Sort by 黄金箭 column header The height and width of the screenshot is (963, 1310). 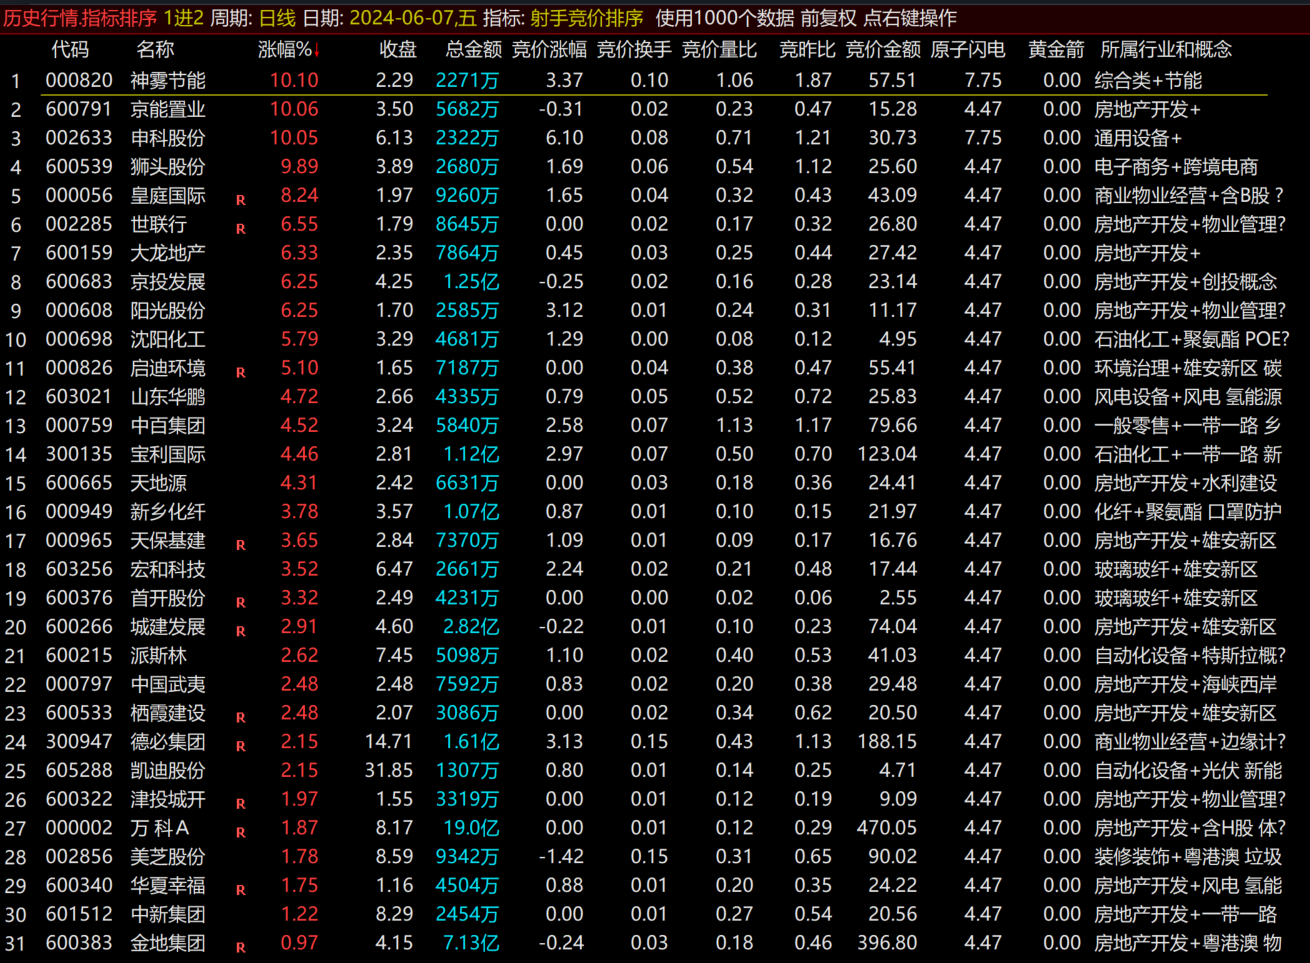coord(1056,49)
